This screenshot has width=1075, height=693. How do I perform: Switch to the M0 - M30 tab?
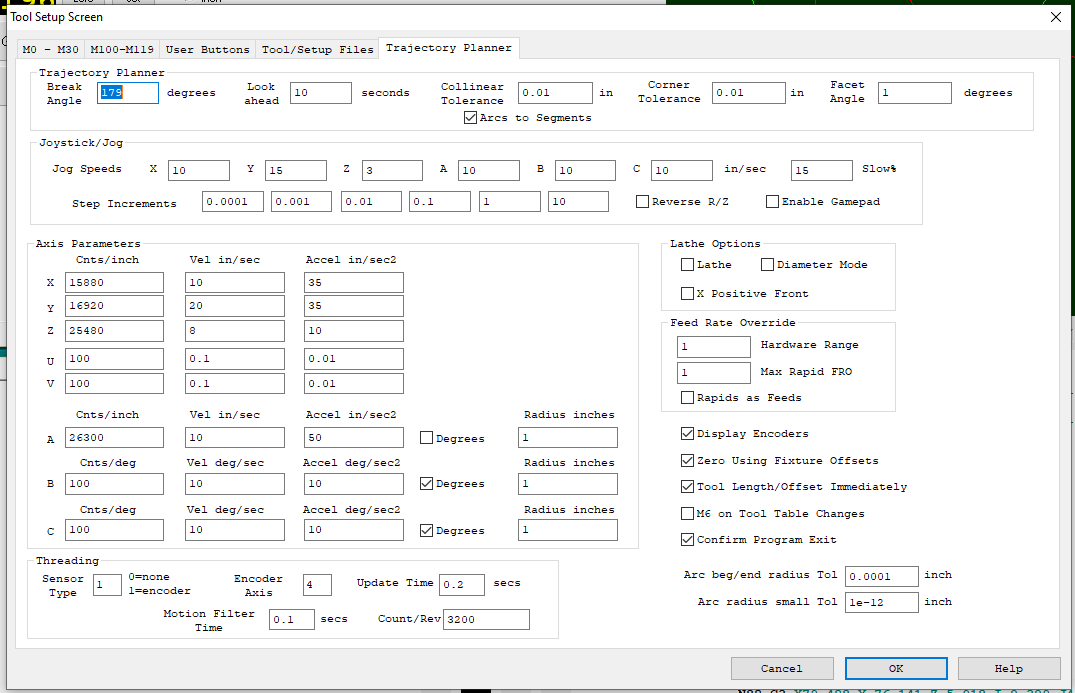(50, 49)
